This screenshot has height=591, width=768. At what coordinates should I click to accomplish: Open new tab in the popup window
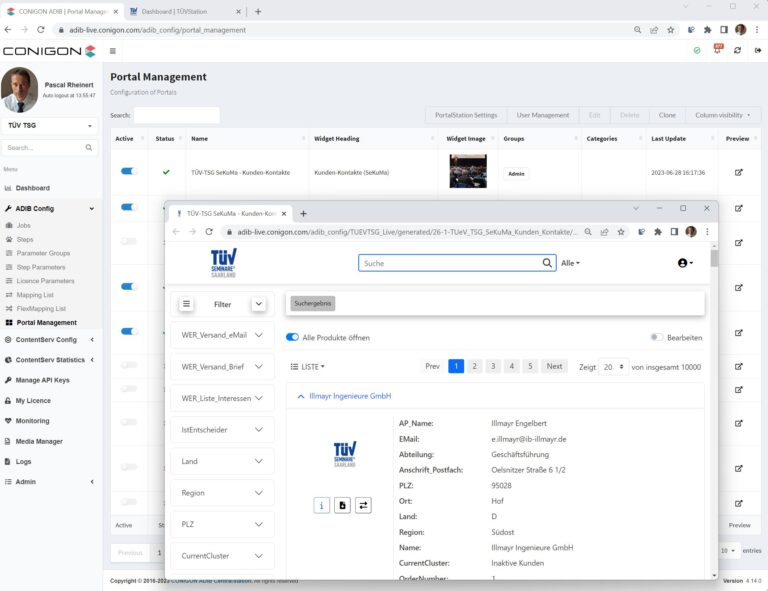coord(303,213)
